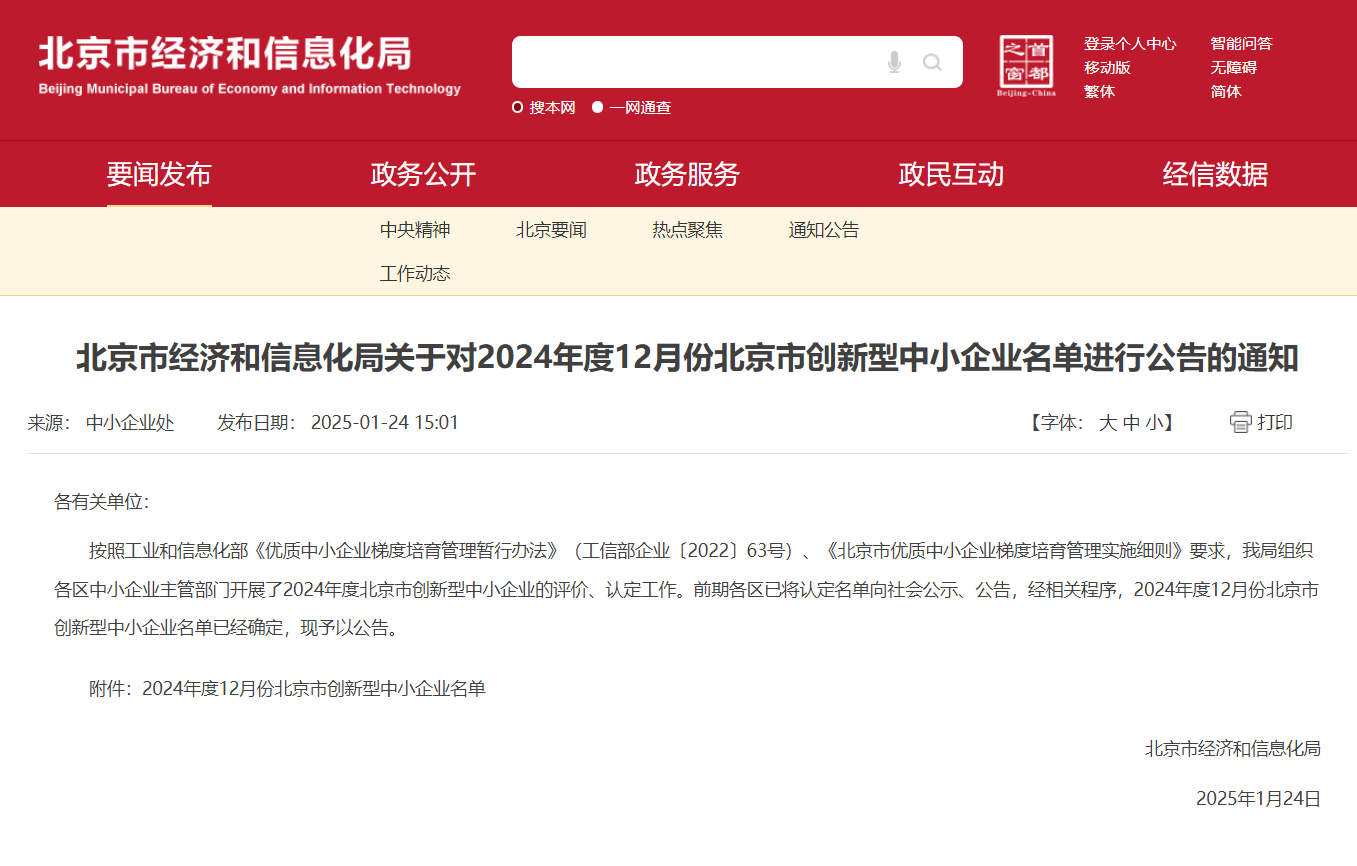1357x866 pixels.
Task: Switch to the 经信数据 navigation tab
Action: click(x=1215, y=175)
